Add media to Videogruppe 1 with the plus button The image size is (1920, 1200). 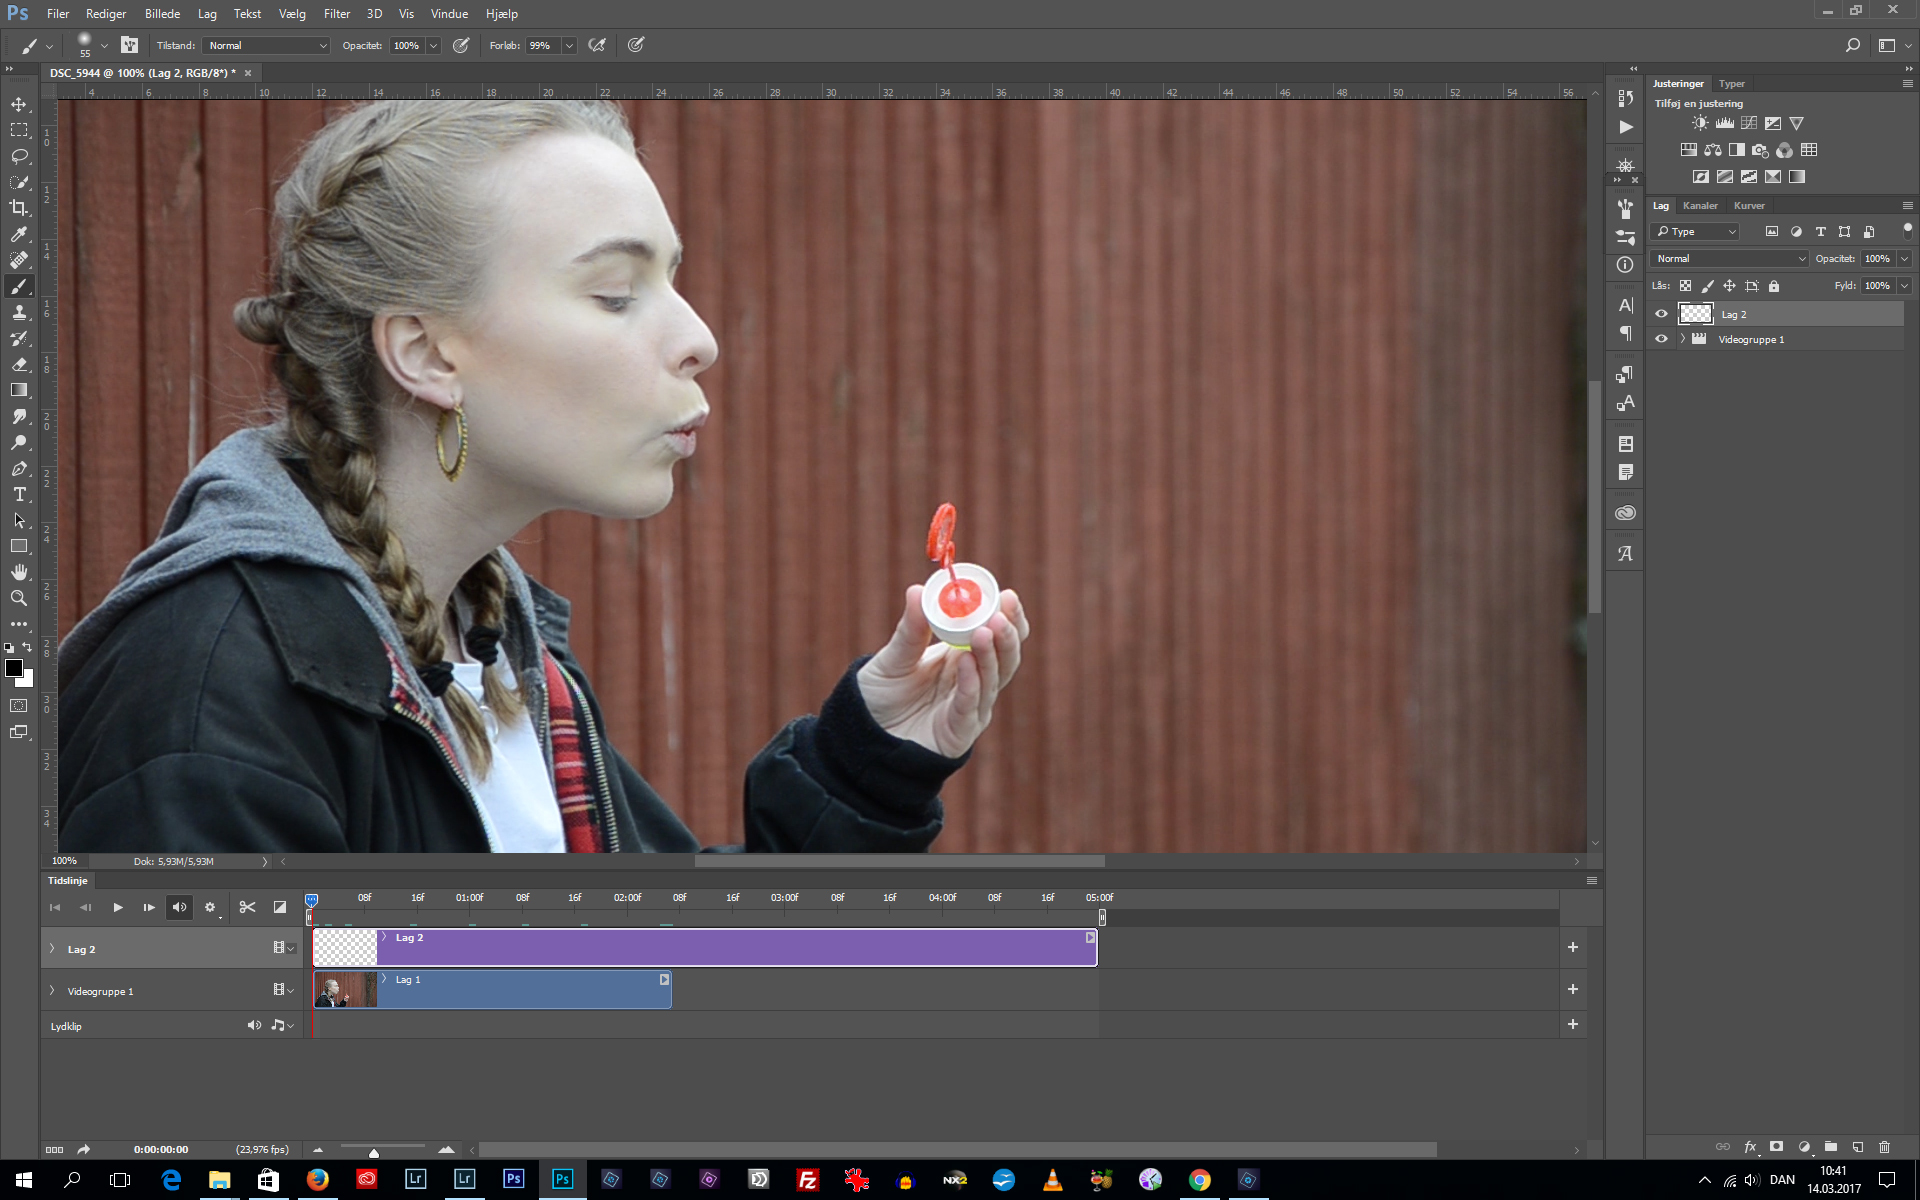1572,989
